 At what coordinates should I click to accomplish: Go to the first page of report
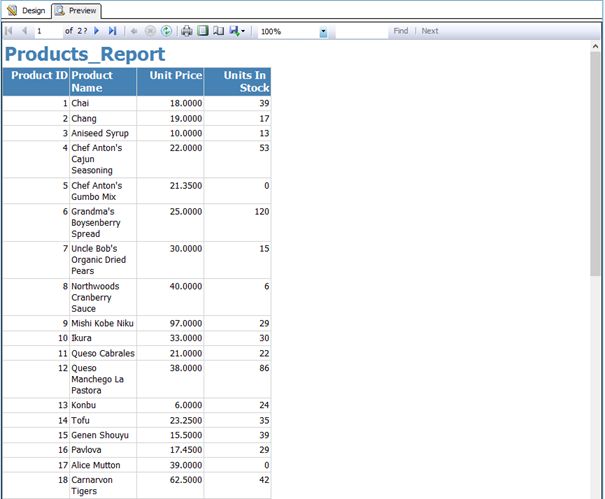click(9, 31)
